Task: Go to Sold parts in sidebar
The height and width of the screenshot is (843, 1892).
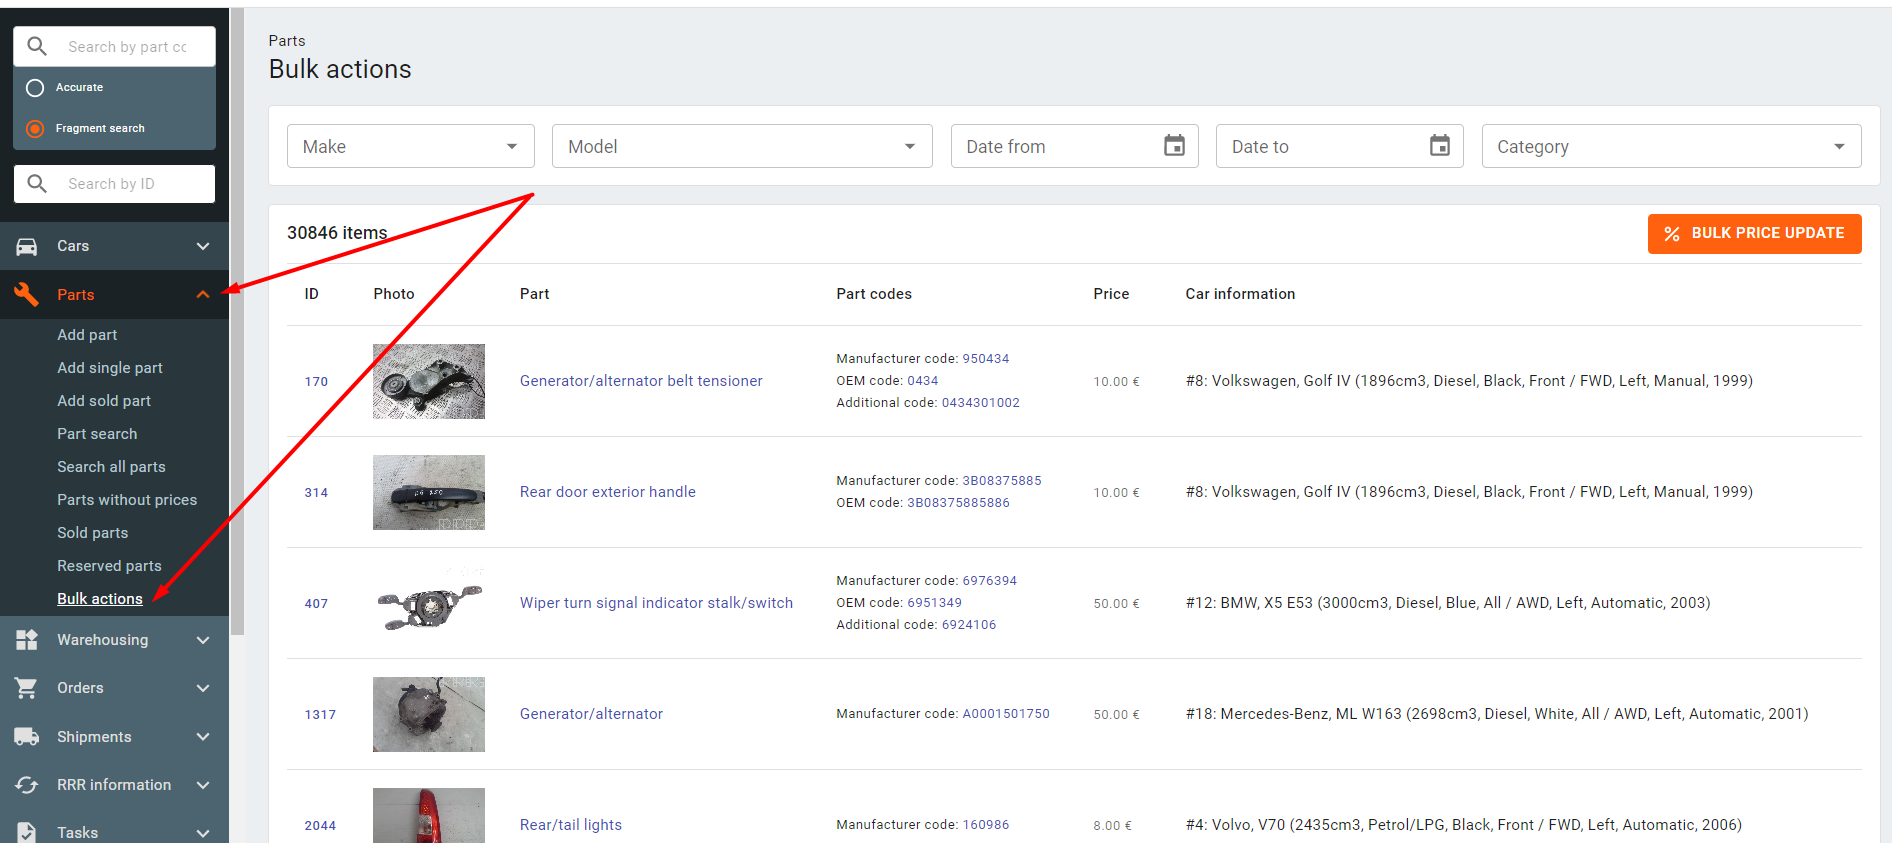Action: [x=93, y=533]
